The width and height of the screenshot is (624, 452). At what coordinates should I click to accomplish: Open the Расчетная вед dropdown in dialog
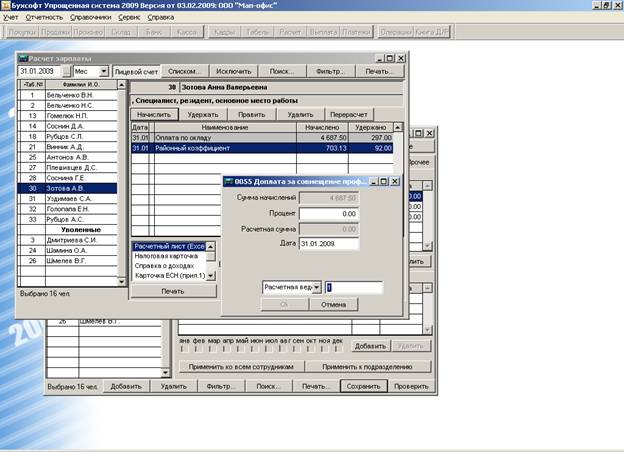pos(317,287)
